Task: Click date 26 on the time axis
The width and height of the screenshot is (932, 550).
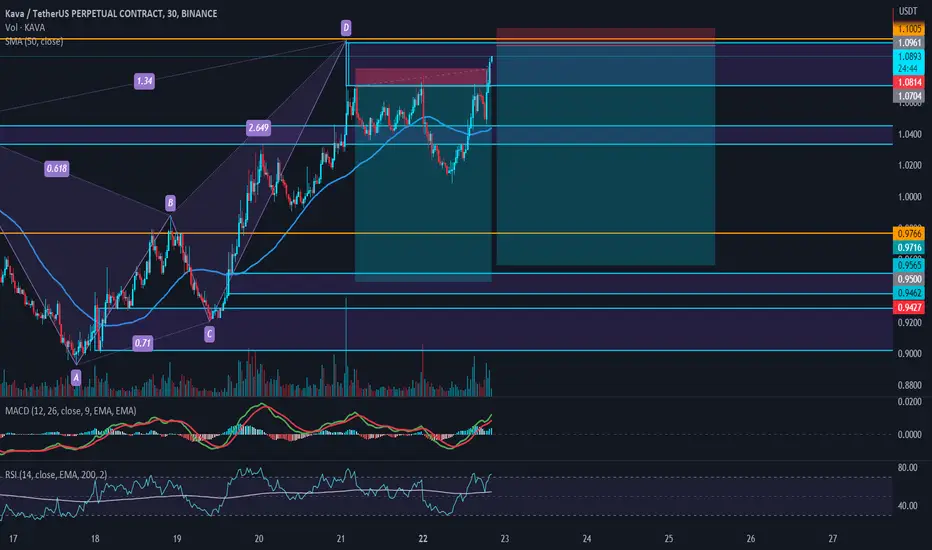Action: click(751, 539)
